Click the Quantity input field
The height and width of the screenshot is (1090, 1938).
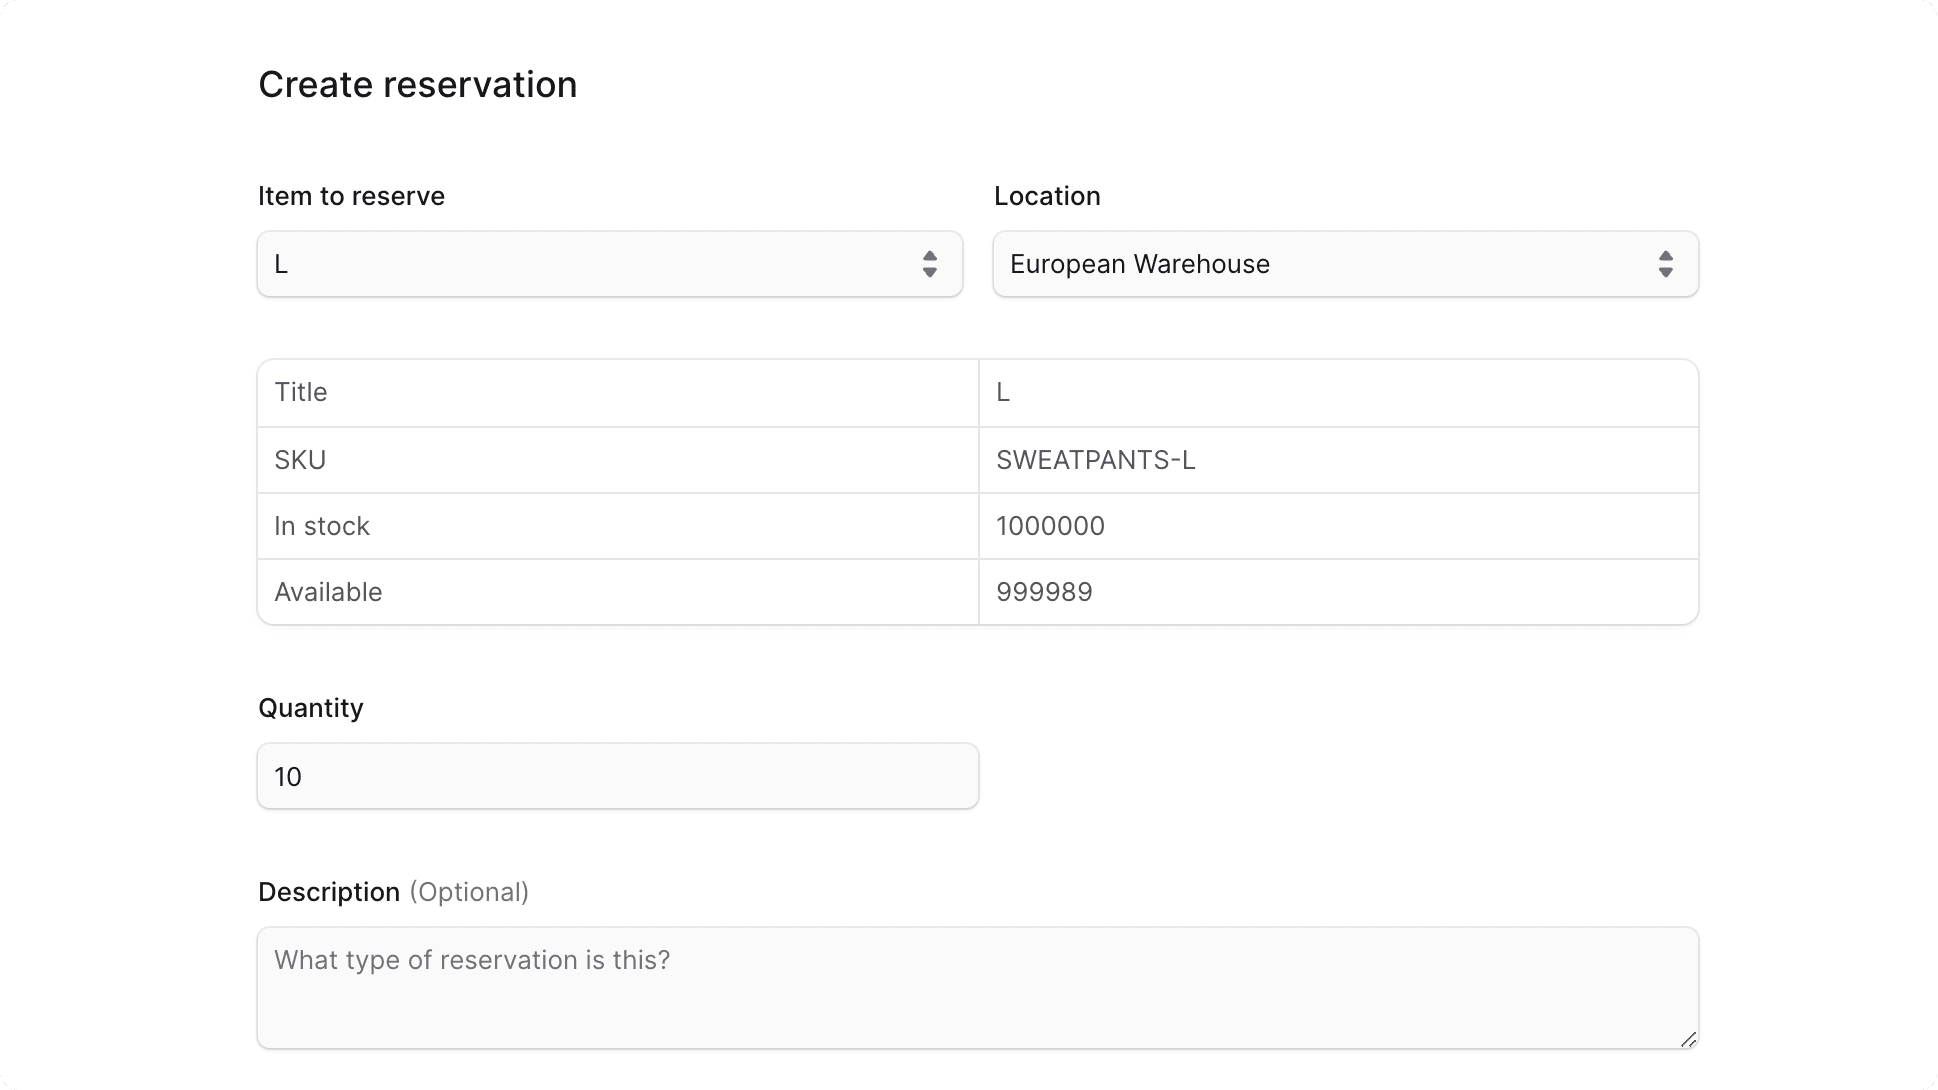[617, 776]
